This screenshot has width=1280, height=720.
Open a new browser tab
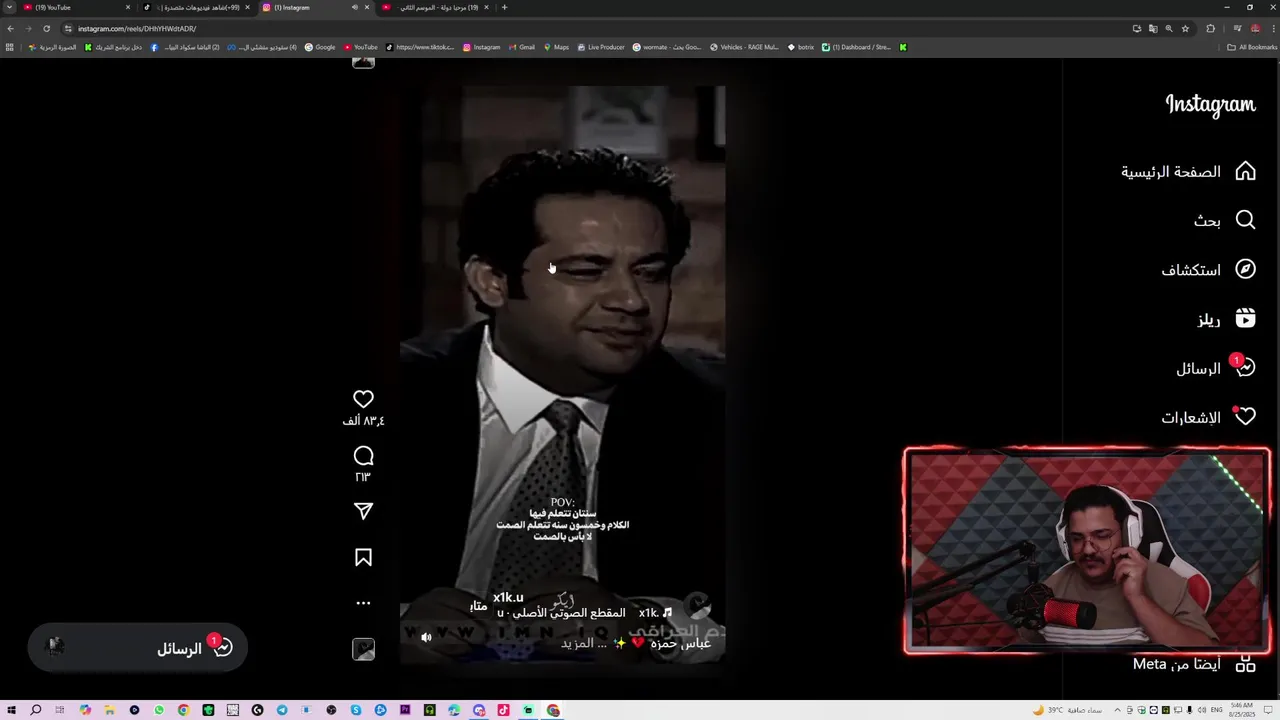504,7
